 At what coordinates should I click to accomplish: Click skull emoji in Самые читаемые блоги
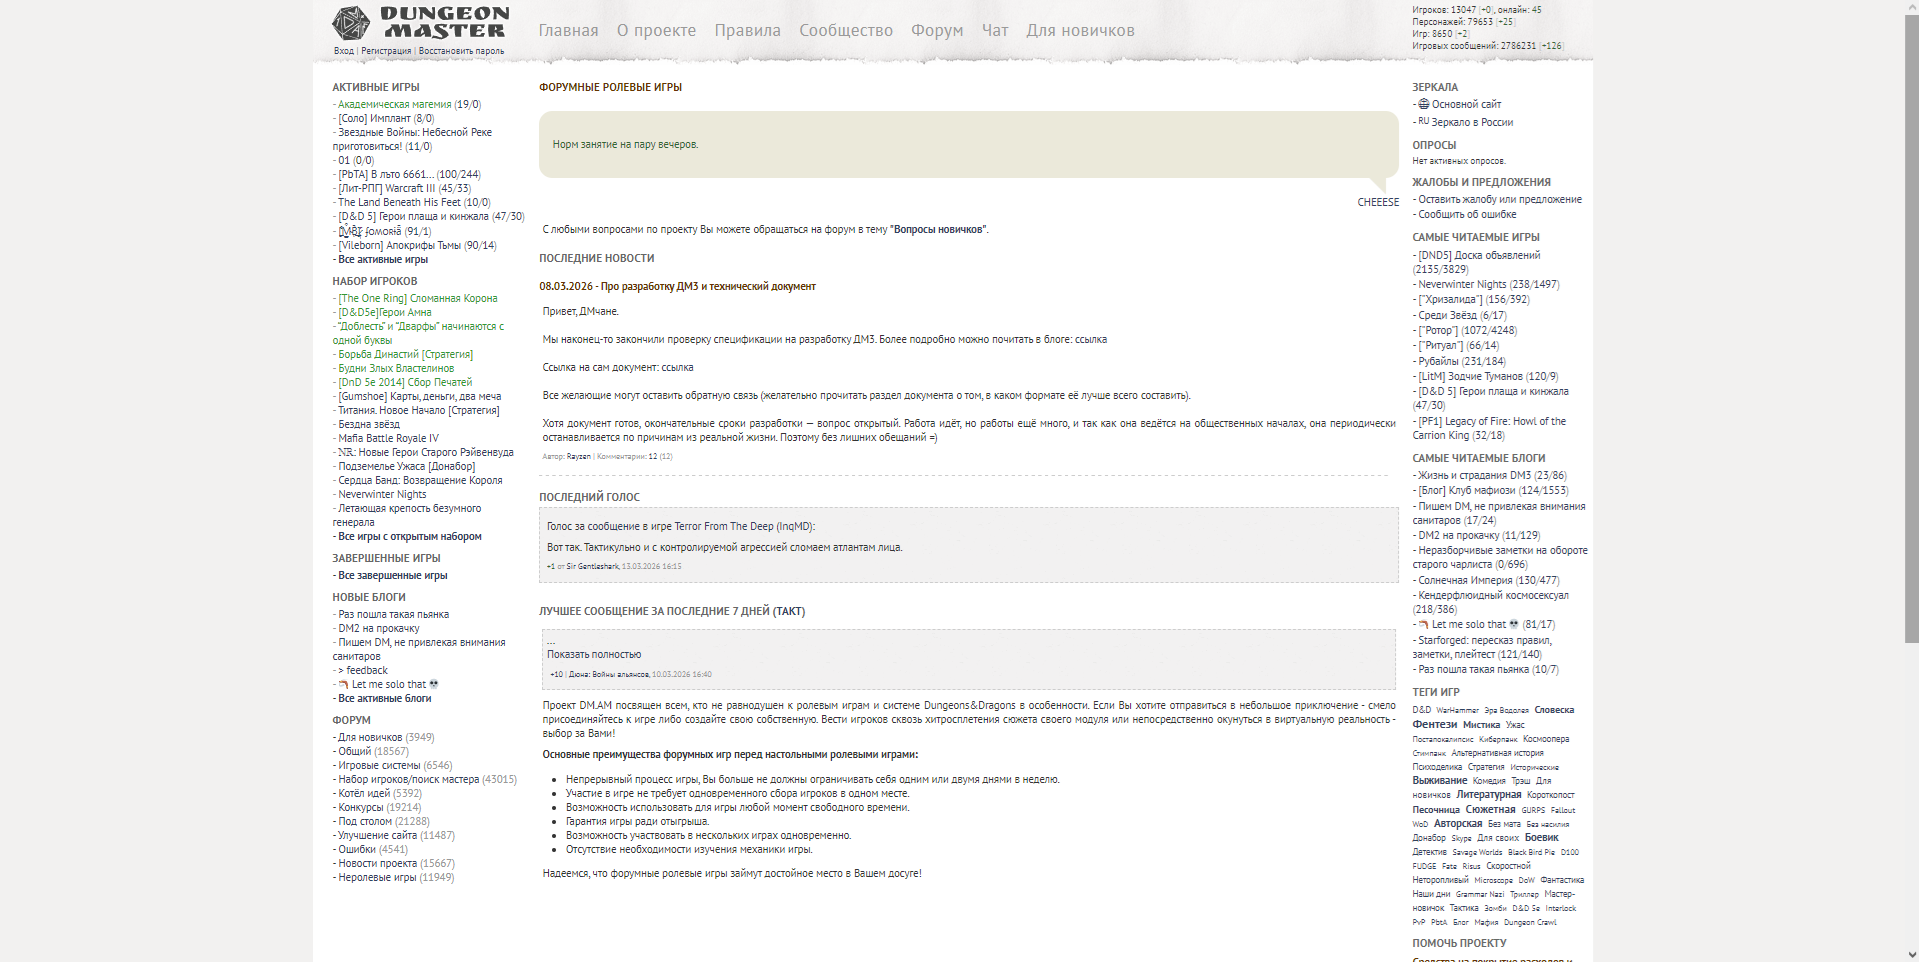click(1514, 625)
